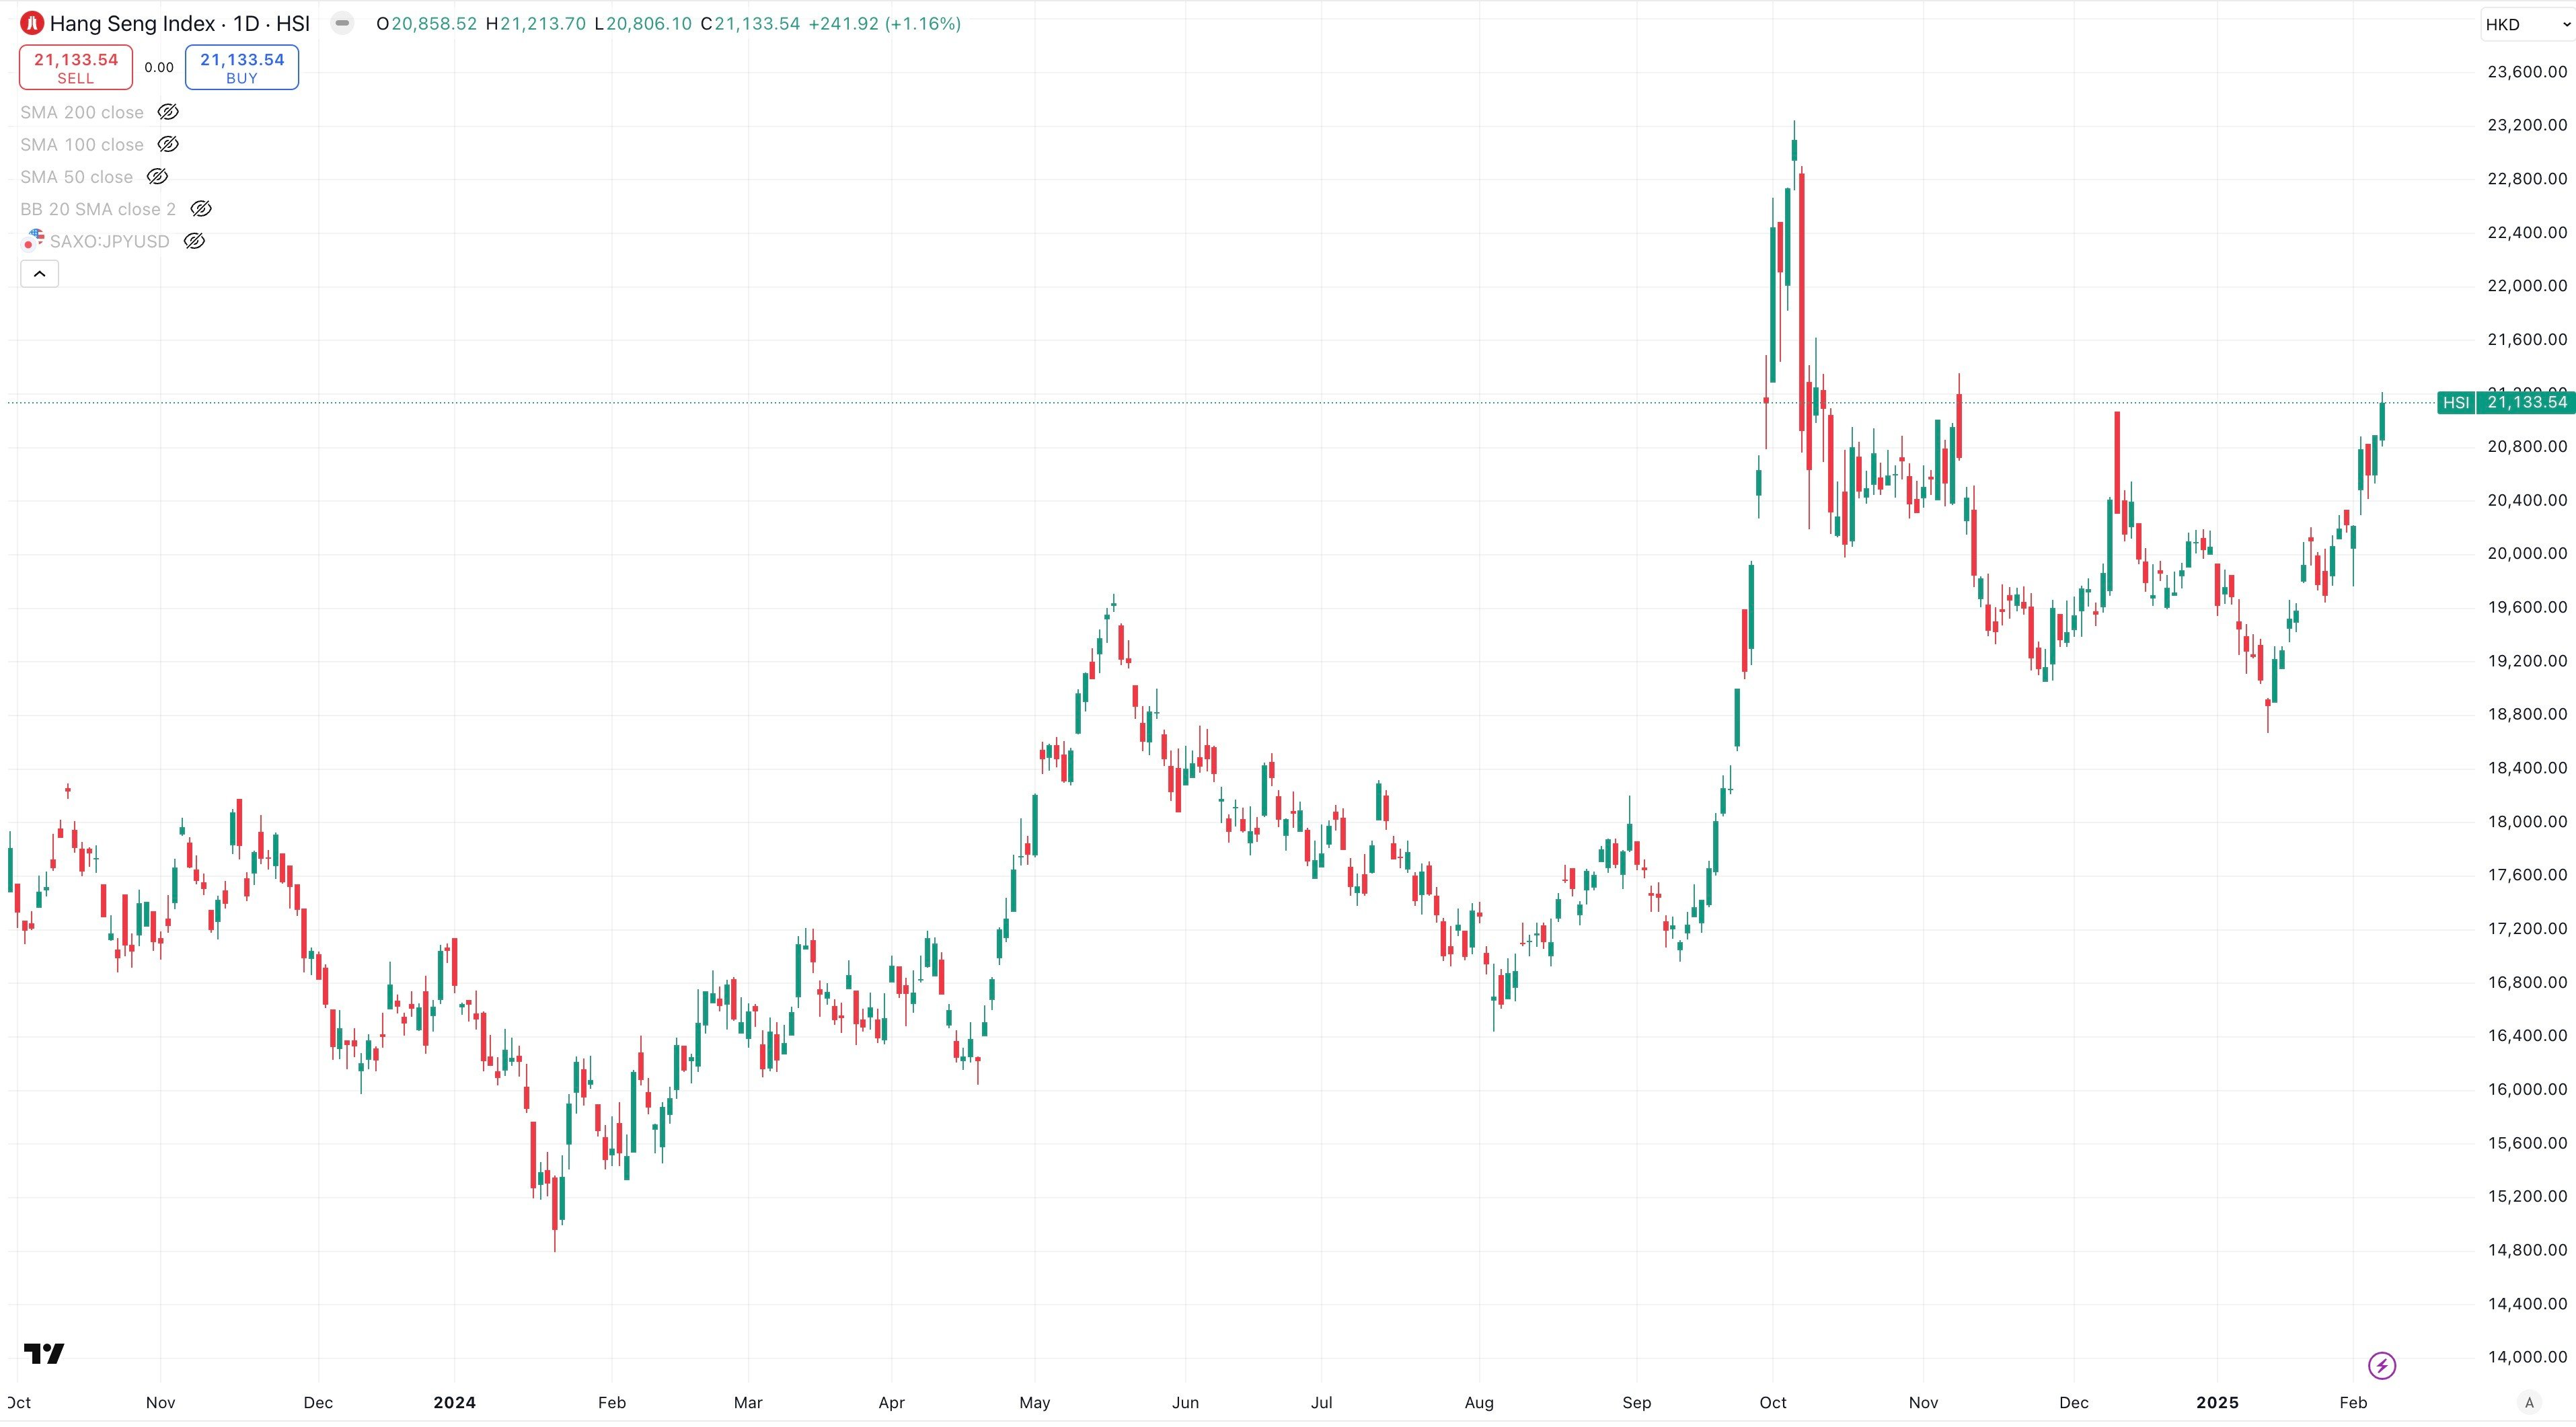The image size is (2576, 1427).
Task: Click the red SELL 21,133.54 button
Action: click(x=76, y=68)
